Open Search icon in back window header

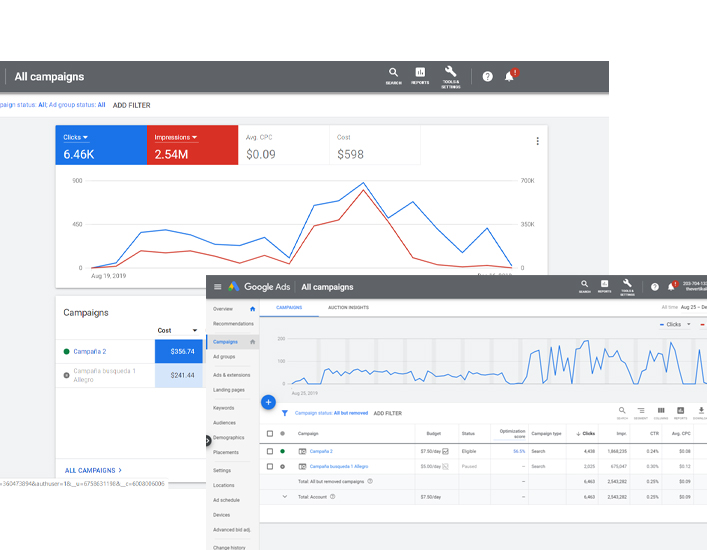click(x=393, y=76)
